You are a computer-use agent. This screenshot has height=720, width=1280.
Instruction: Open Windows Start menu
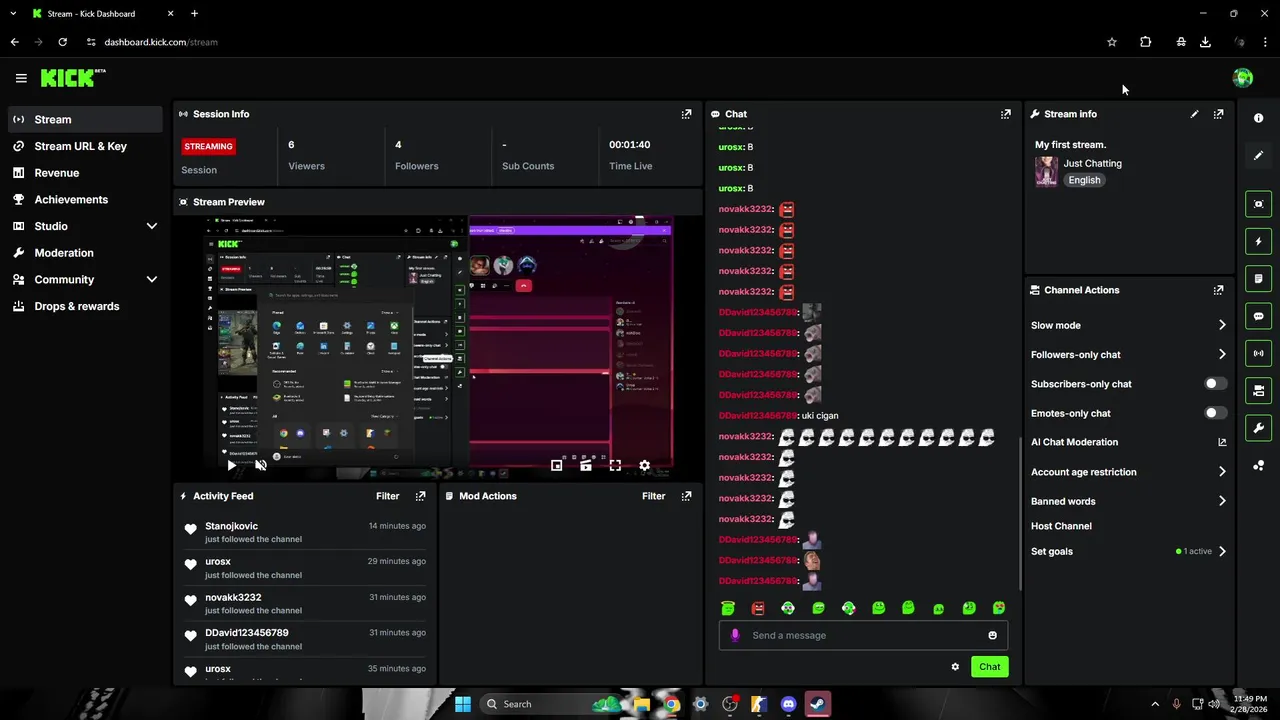(463, 704)
